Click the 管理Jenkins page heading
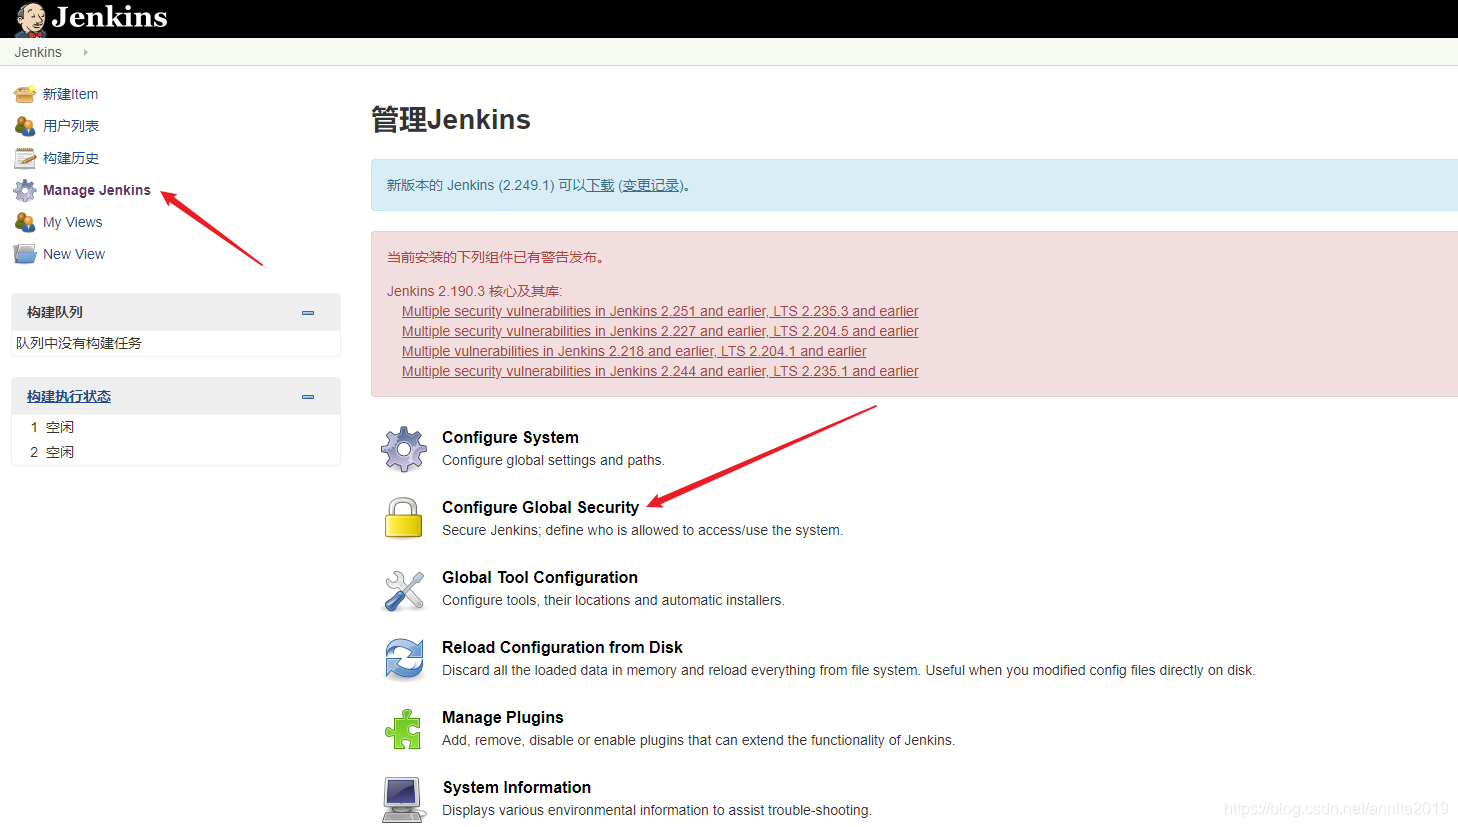The width and height of the screenshot is (1458, 827). click(451, 120)
